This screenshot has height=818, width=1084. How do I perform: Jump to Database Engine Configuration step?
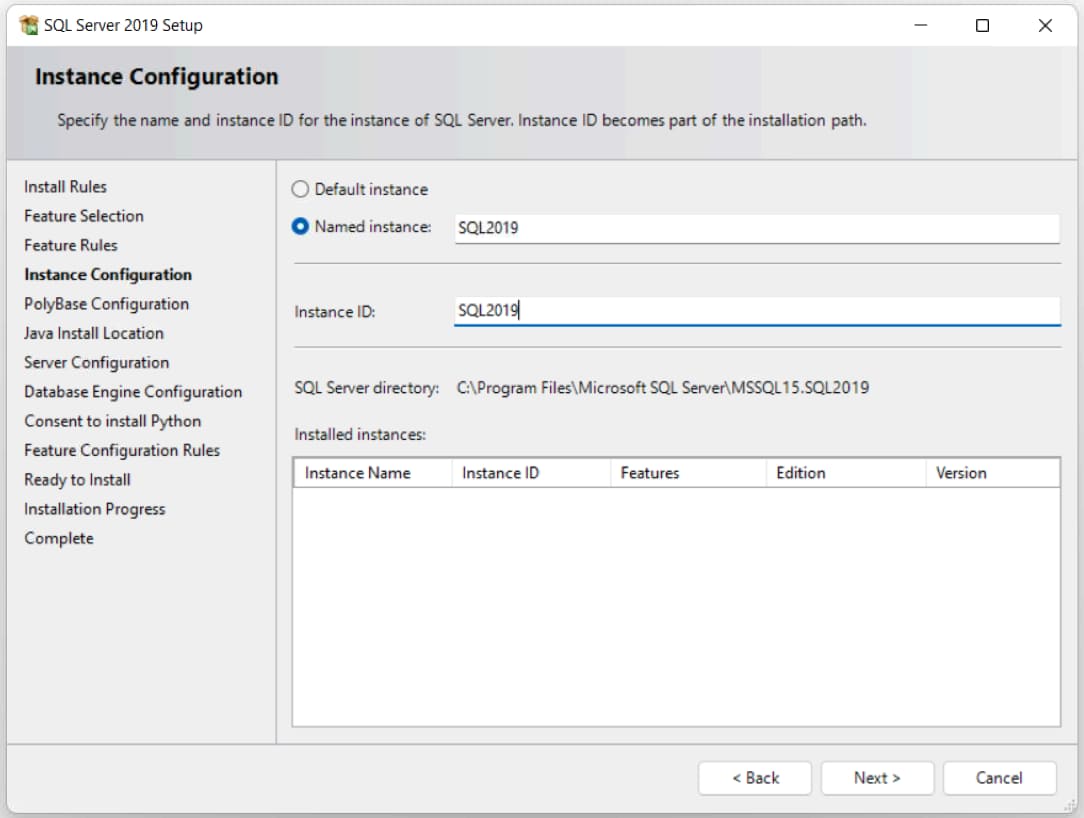[133, 392]
